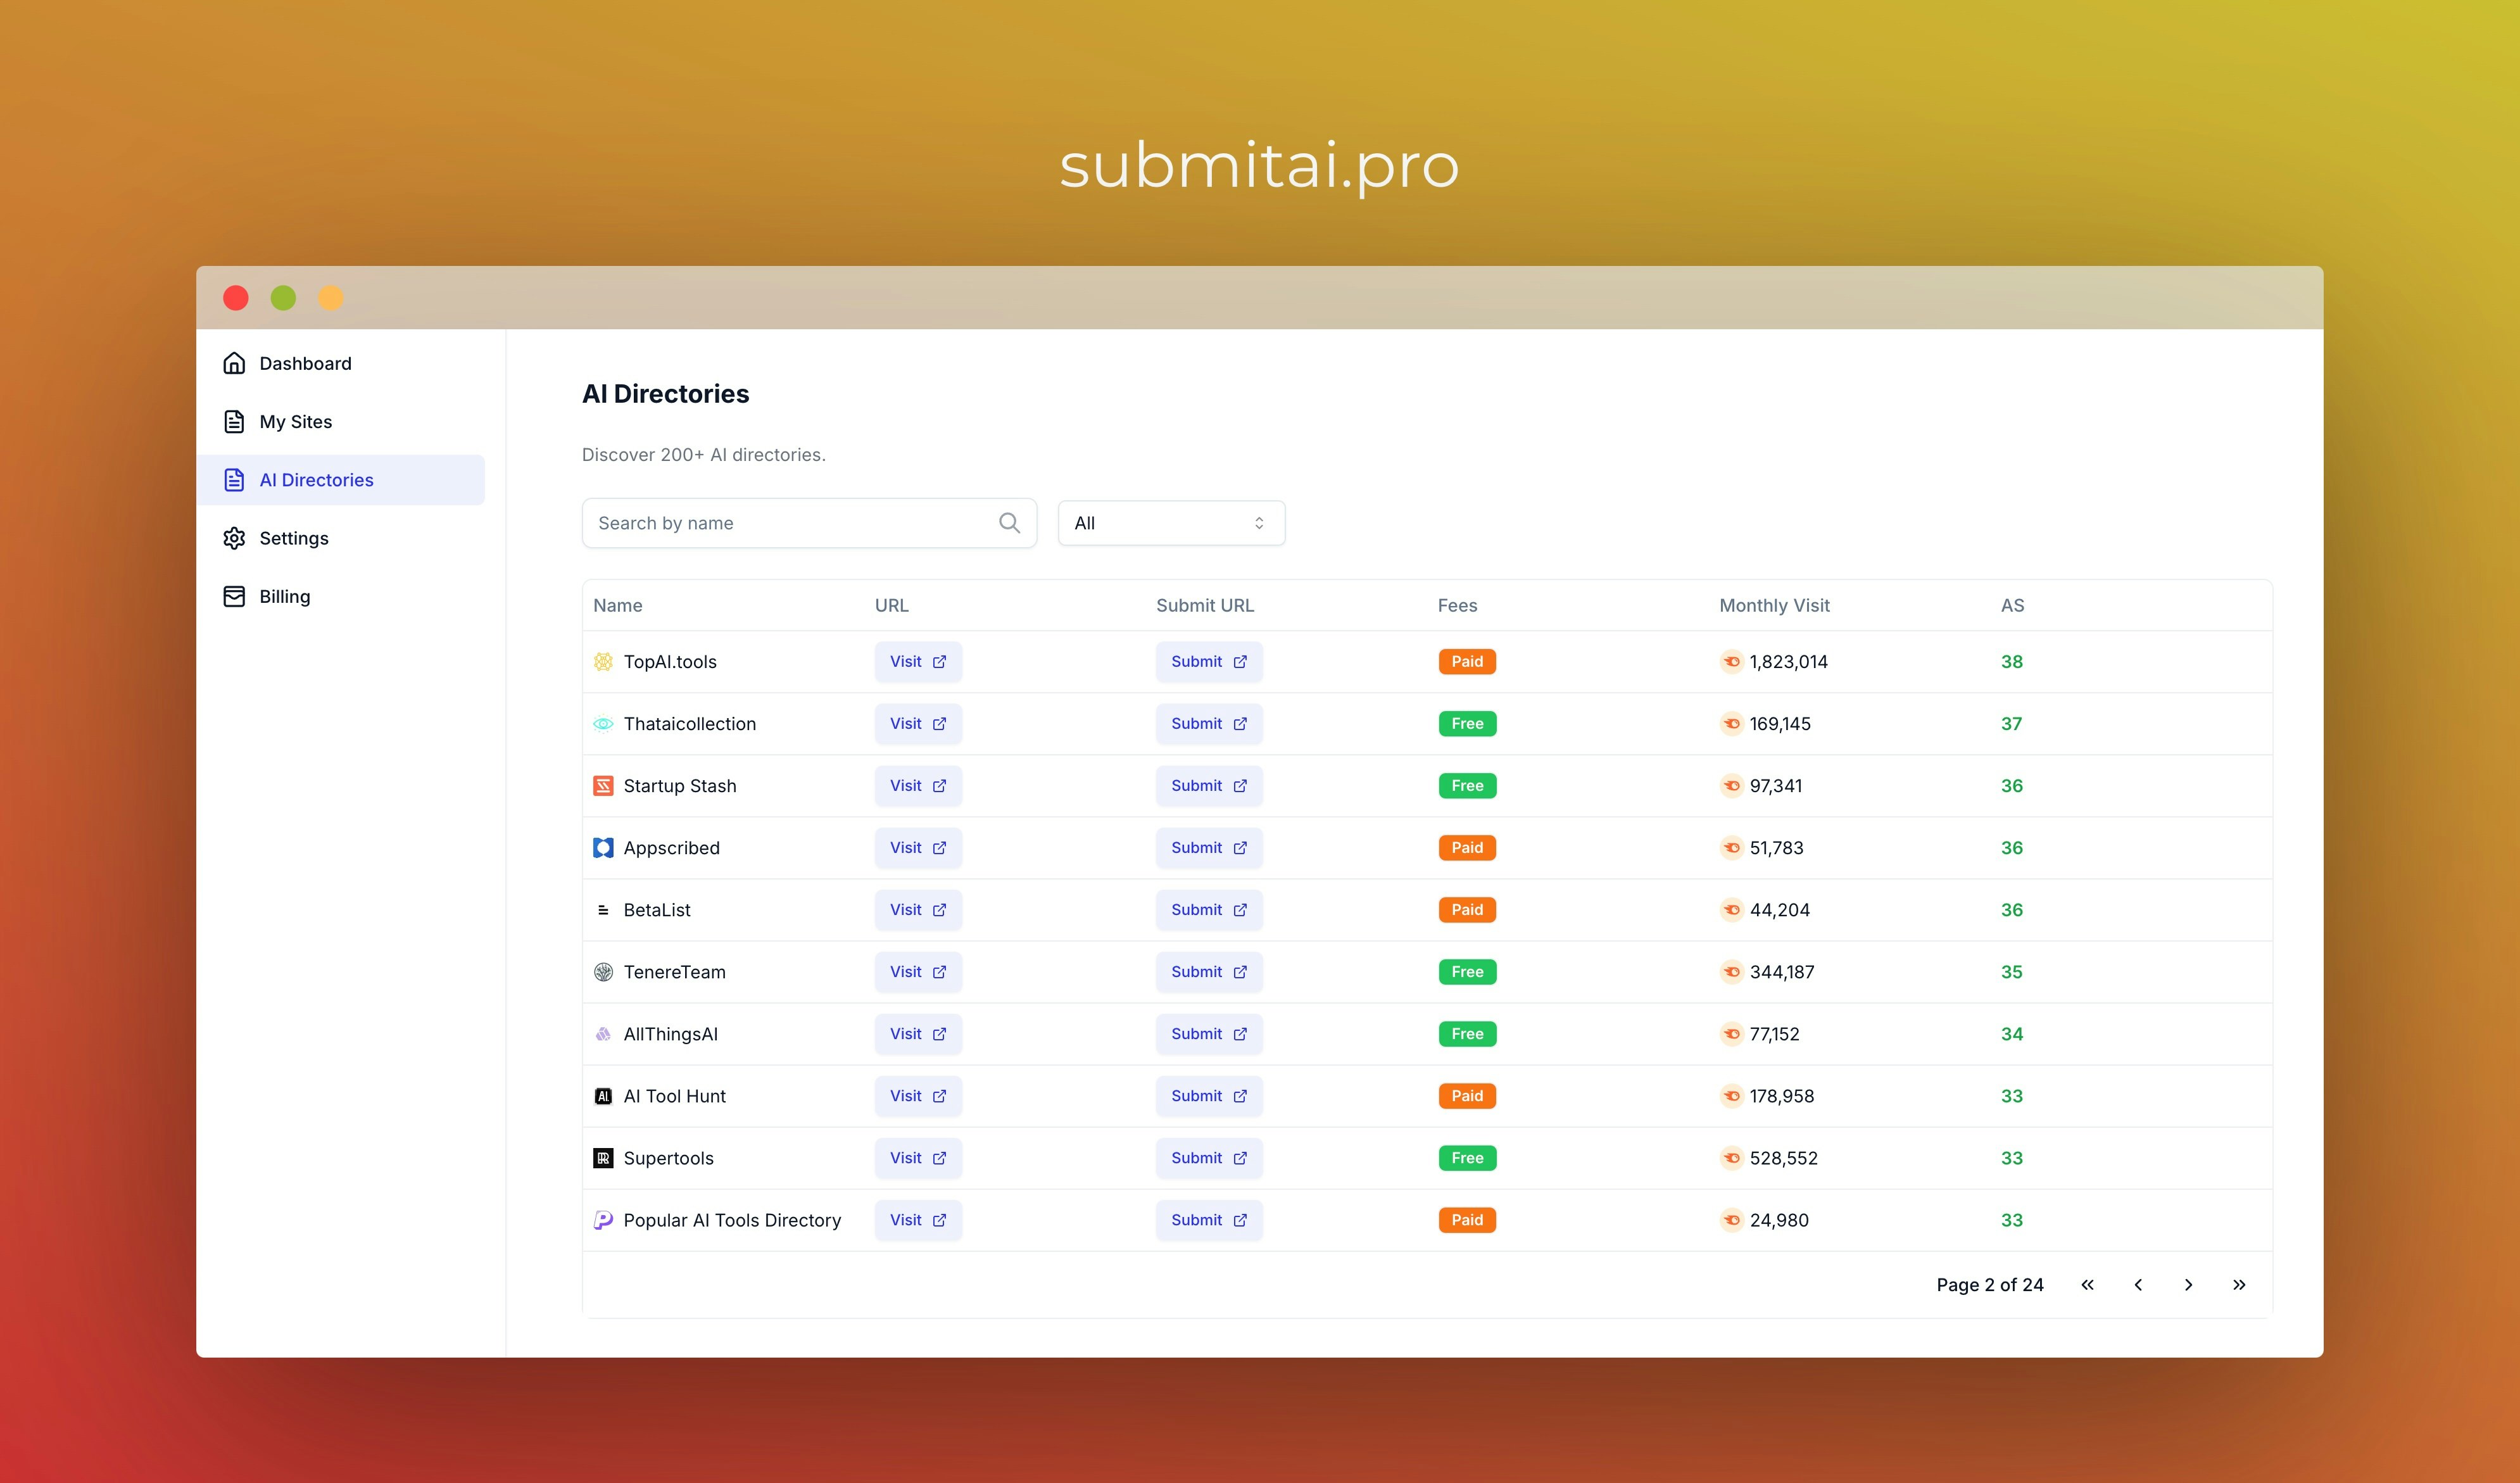Submit to Thataicollection directory

(1209, 724)
